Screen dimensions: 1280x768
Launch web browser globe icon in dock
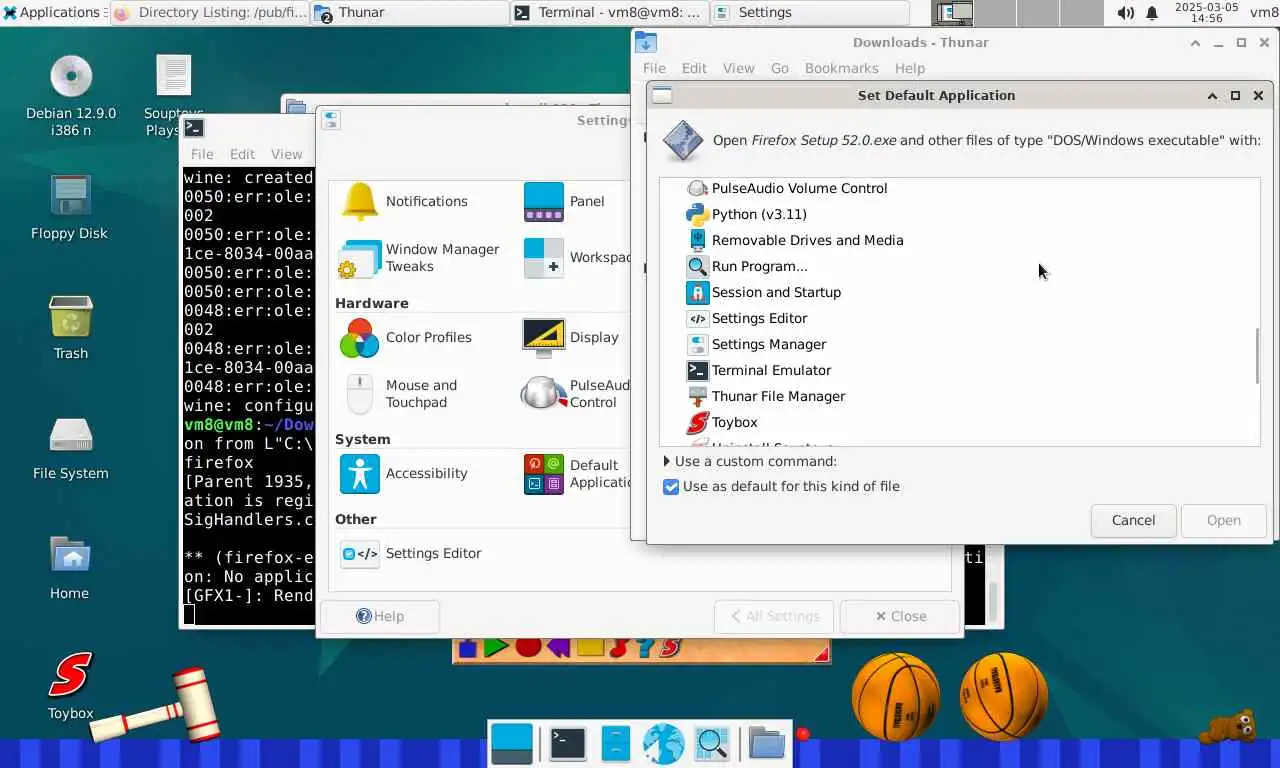point(663,744)
